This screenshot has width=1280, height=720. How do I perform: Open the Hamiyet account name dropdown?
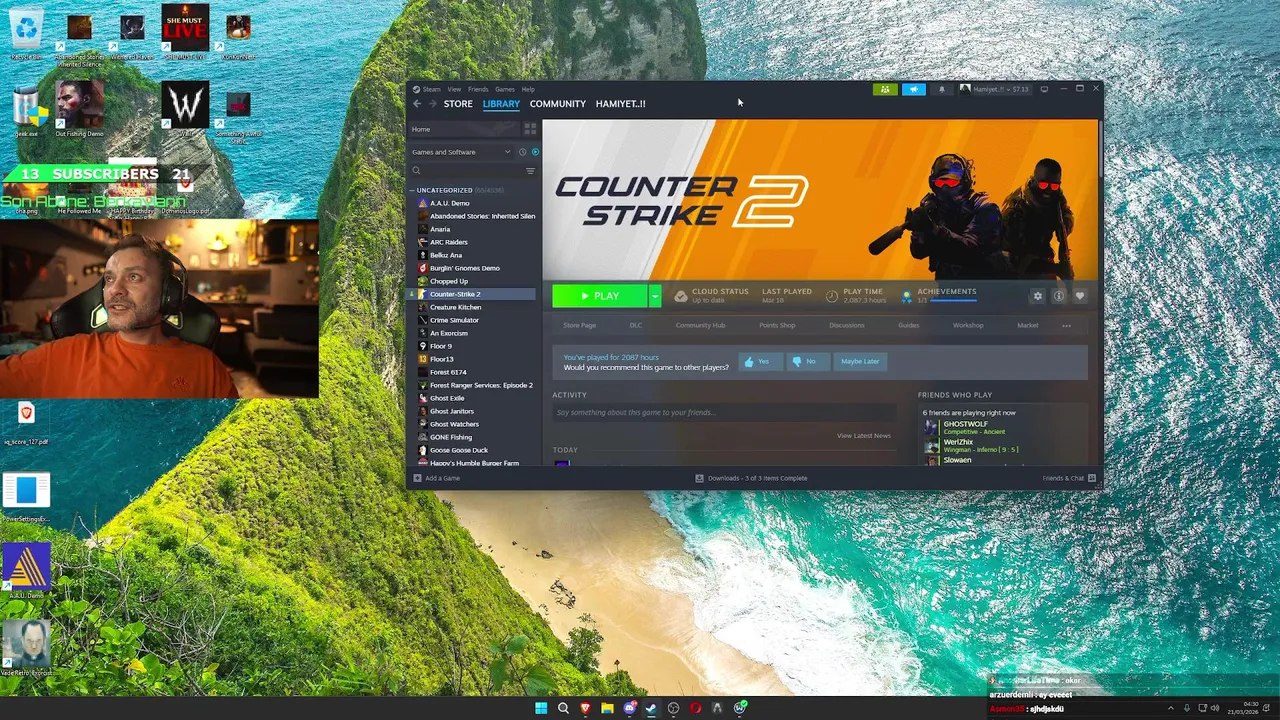pos(994,89)
